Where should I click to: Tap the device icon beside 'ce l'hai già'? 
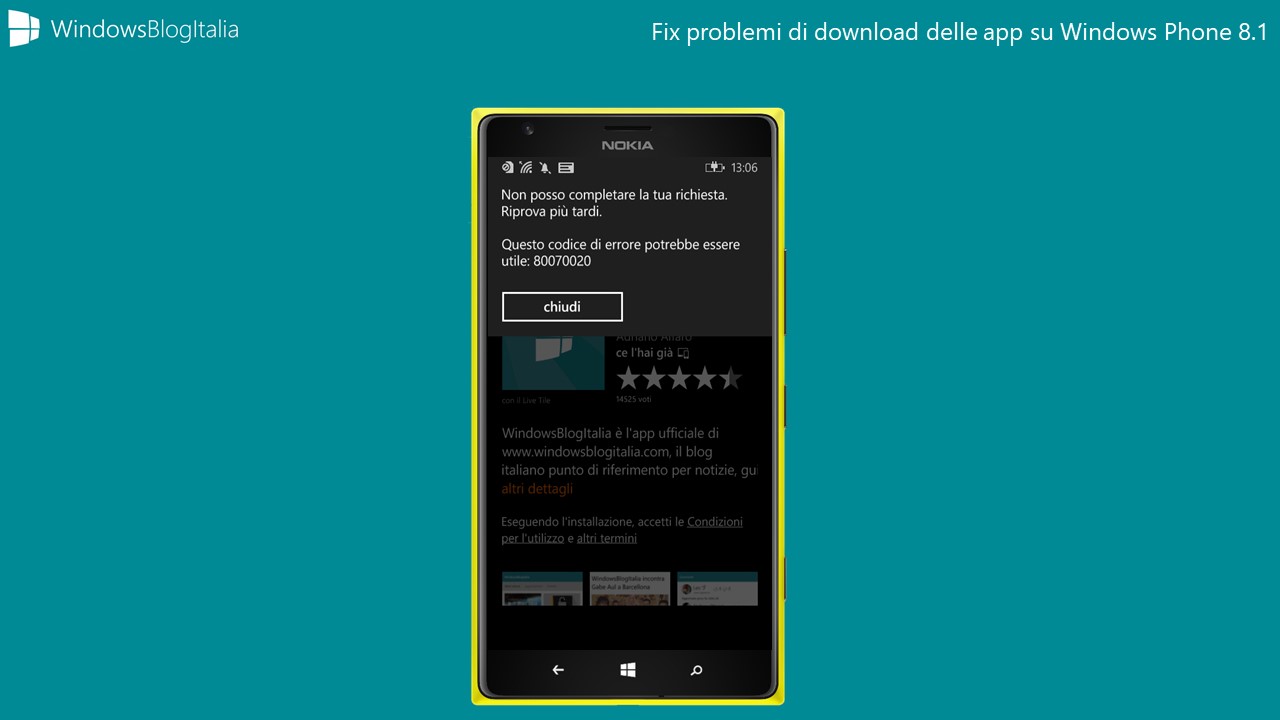684,353
